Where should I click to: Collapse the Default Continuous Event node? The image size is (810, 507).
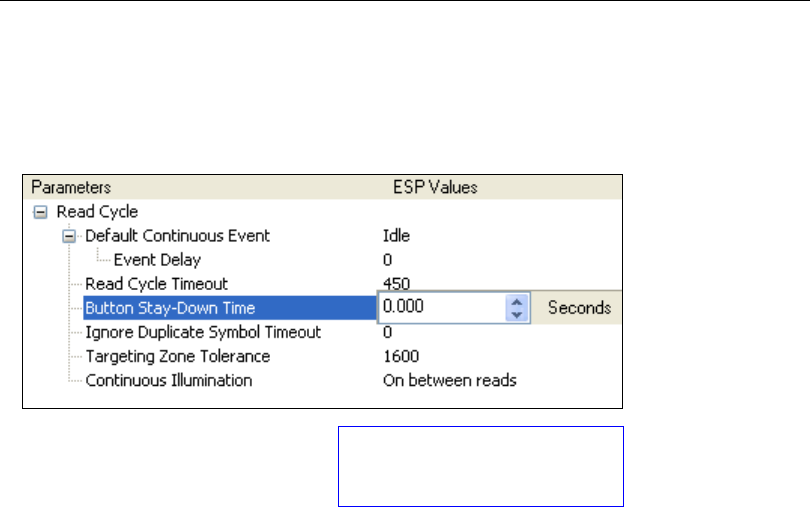coord(69,236)
